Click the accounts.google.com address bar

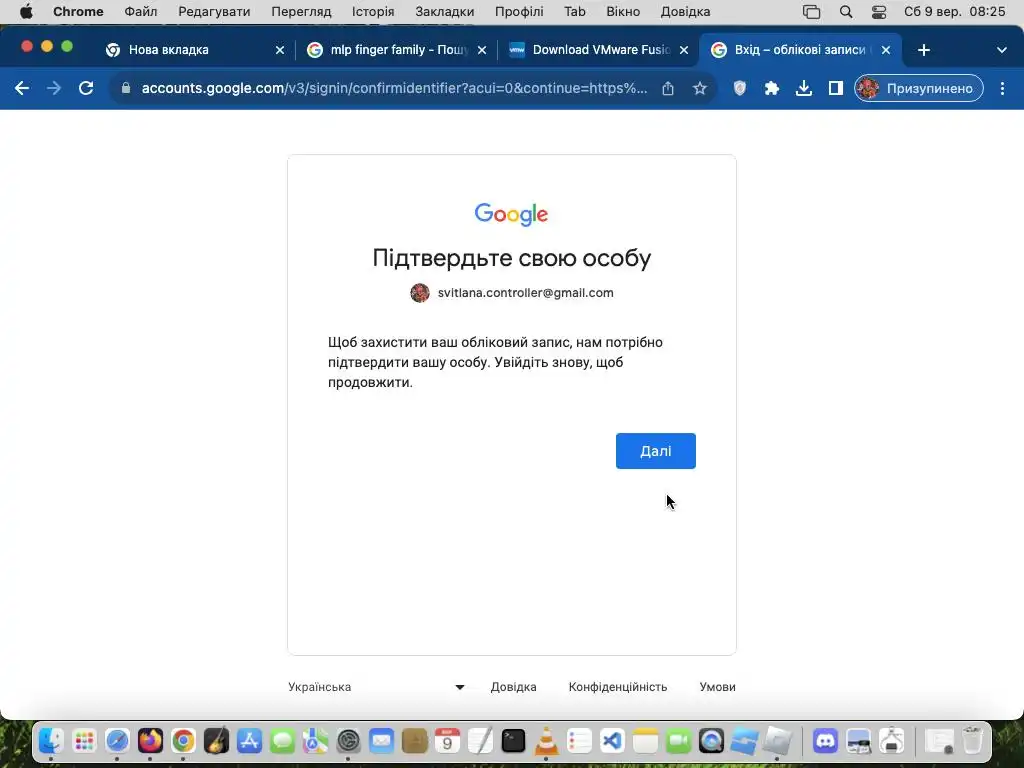[394, 88]
